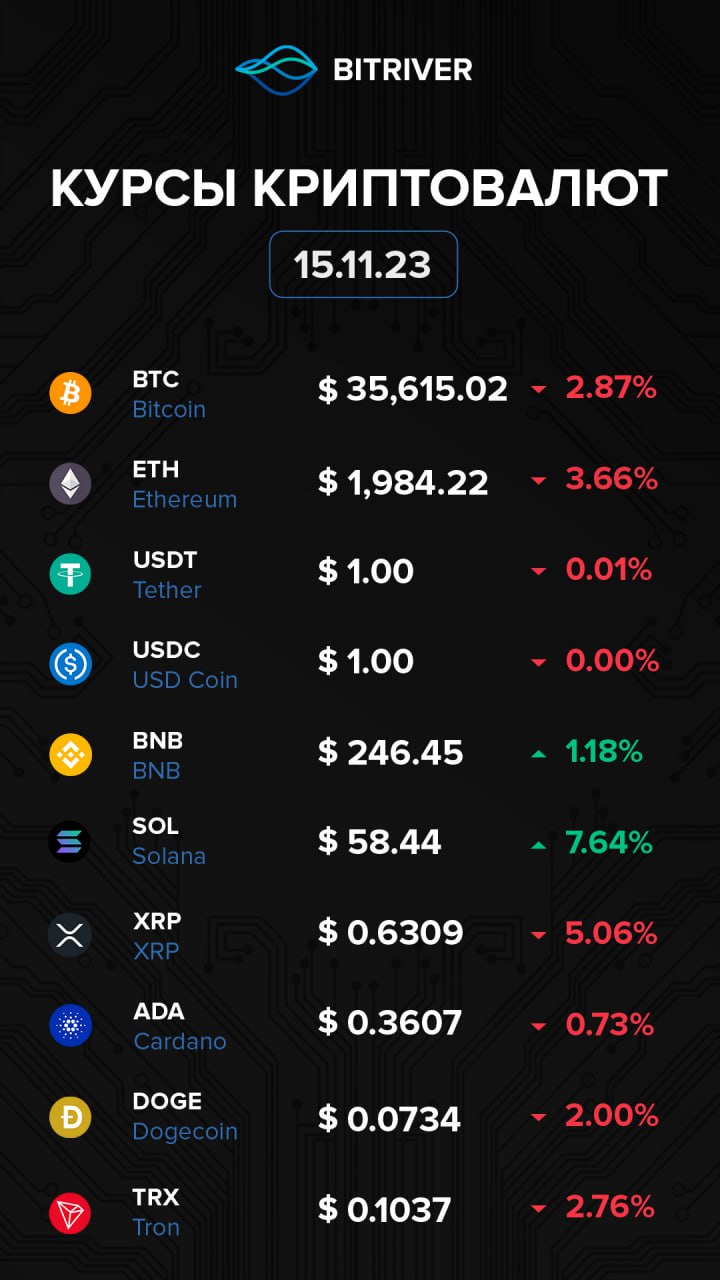Click the red Tron icon
The height and width of the screenshot is (1280, 720).
pos(70,1213)
